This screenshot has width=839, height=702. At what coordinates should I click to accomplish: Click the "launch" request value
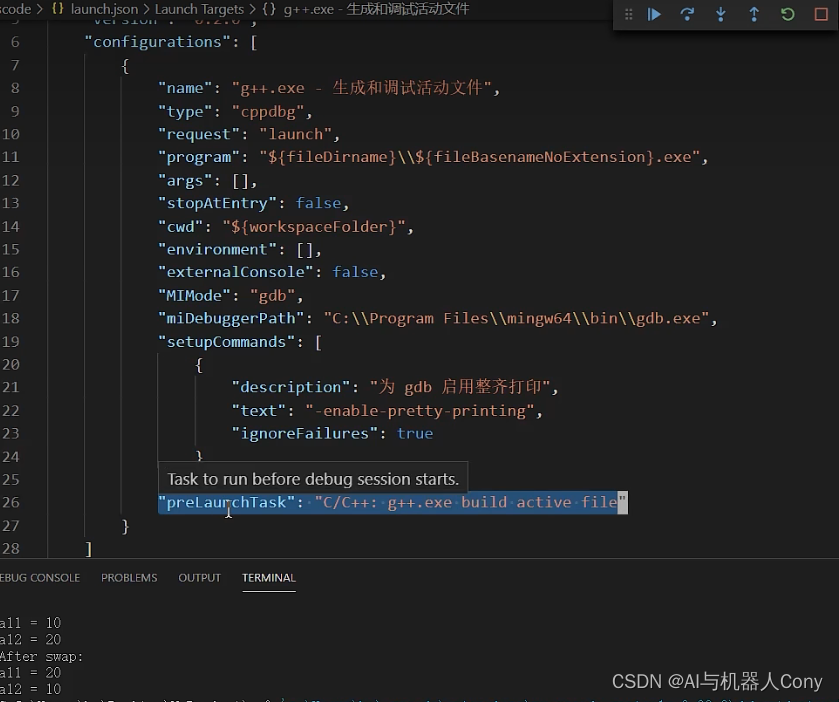(x=296, y=134)
